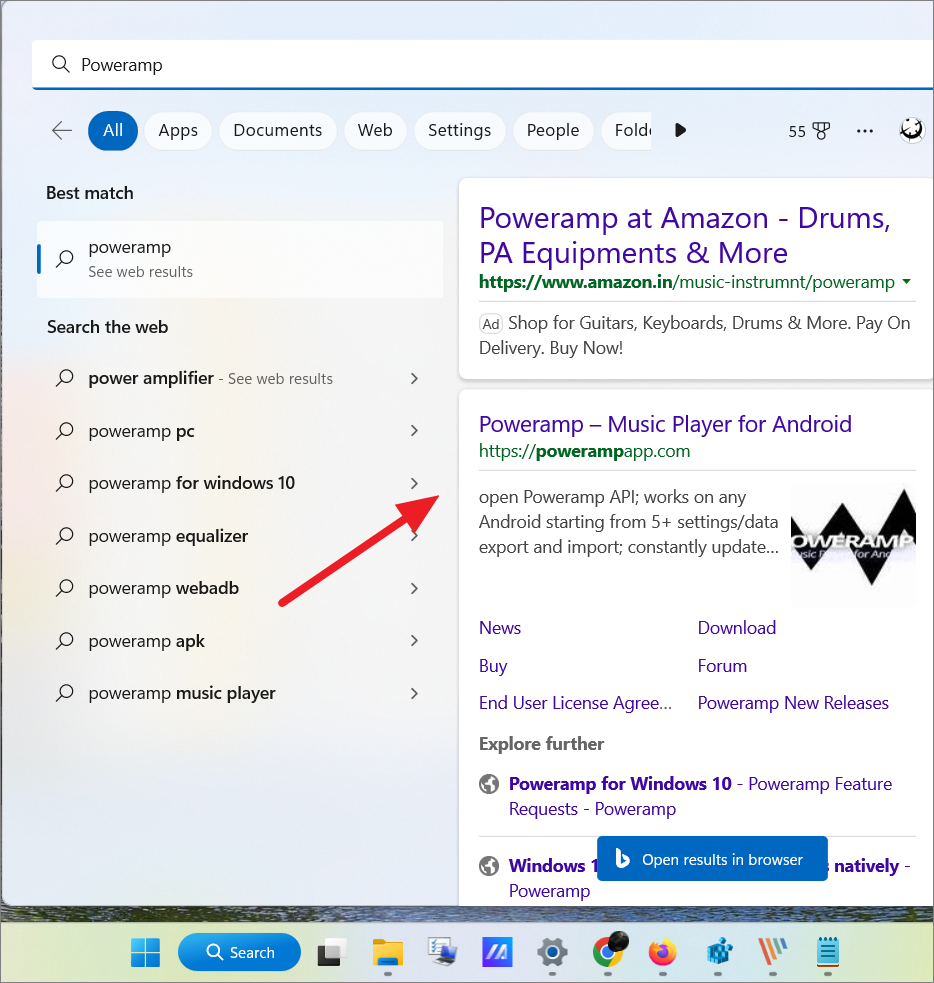Select poweramp for windows 10 suggestion
This screenshot has height=983, width=934.
tap(192, 483)
